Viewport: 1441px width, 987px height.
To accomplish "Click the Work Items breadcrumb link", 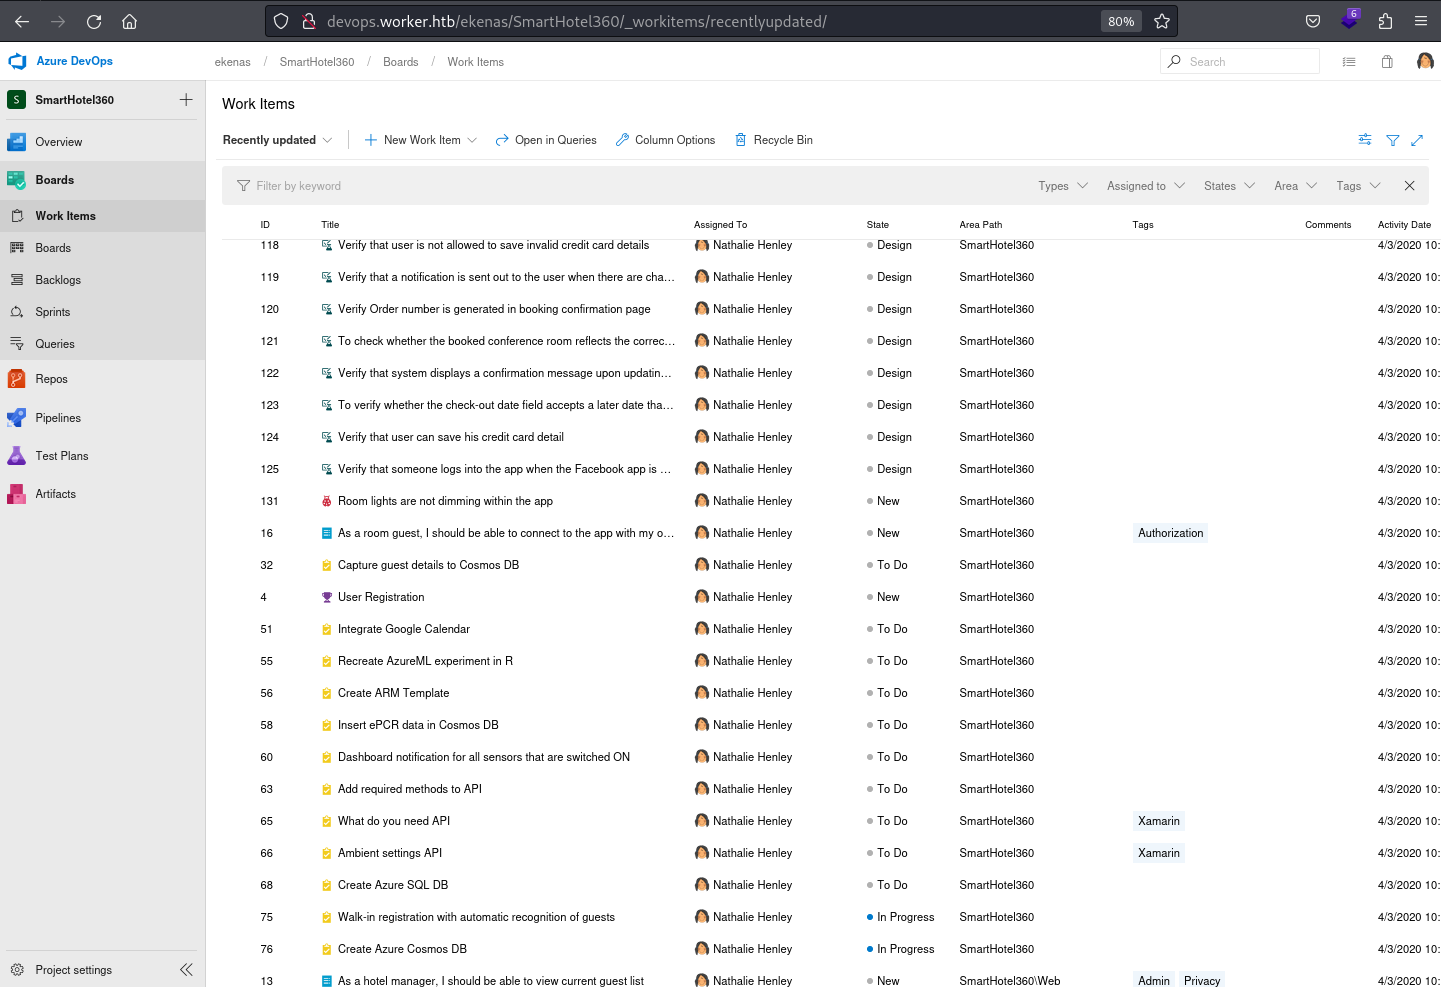I will [476, 62].
